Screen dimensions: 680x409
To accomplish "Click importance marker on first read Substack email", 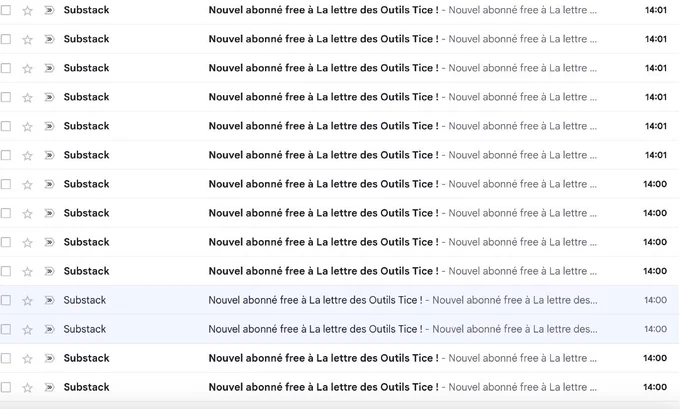I will click(49, 300).
